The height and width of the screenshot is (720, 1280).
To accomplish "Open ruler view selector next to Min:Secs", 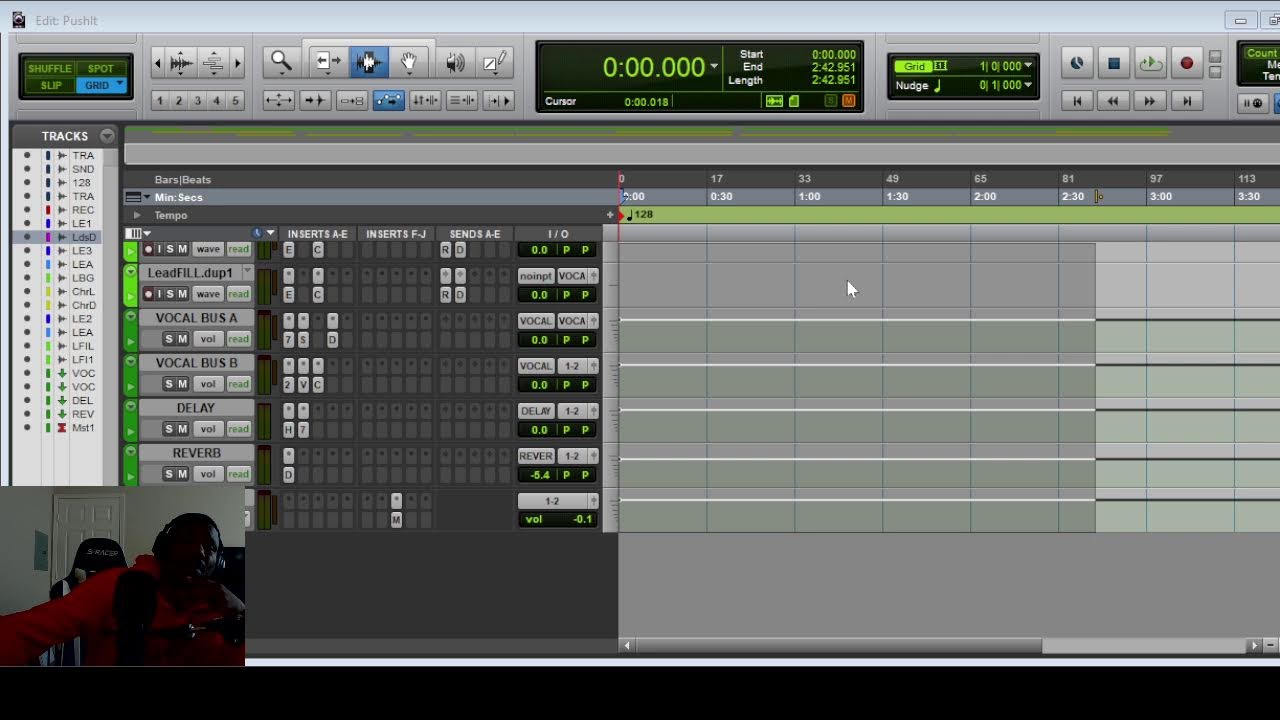I will click(137, 197).
